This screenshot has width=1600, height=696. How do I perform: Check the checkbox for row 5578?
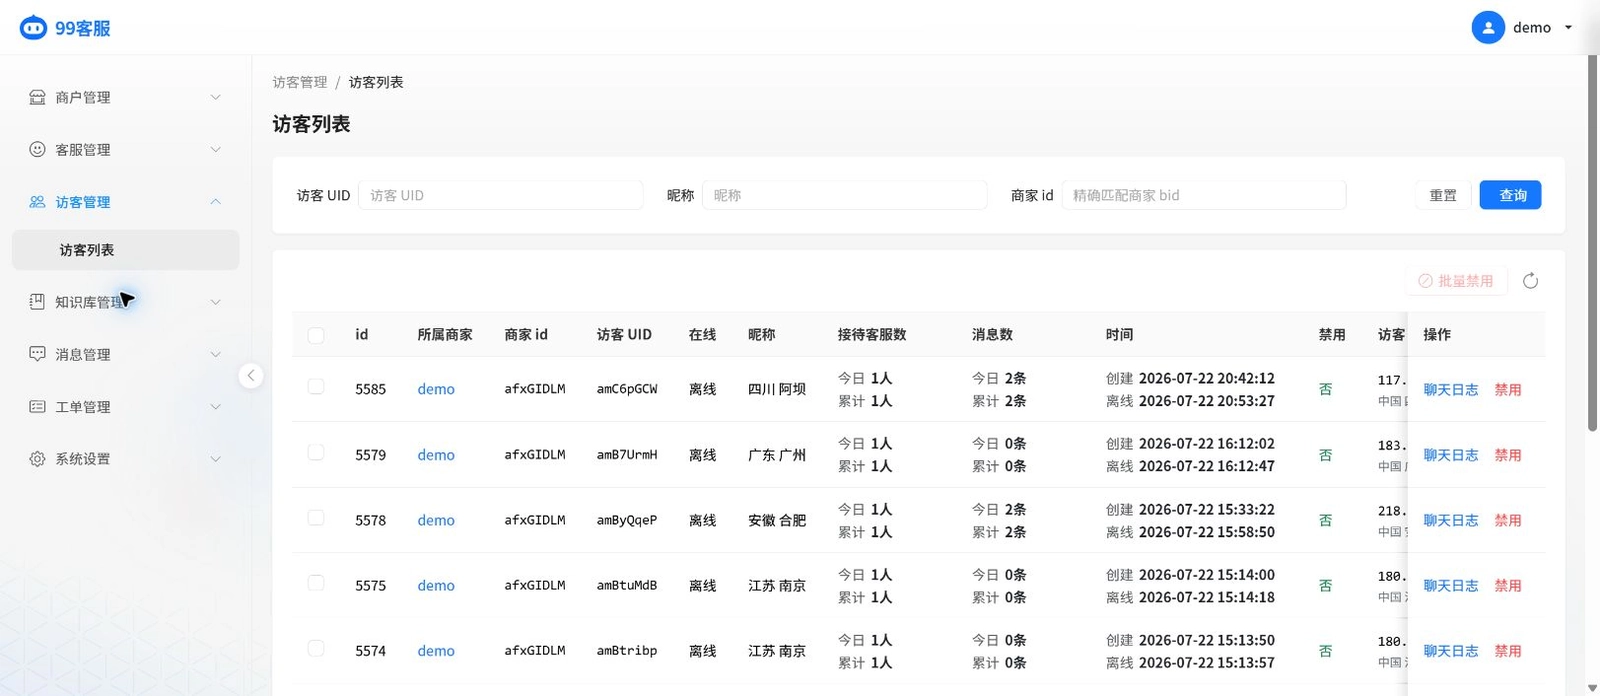pos(316,518)
